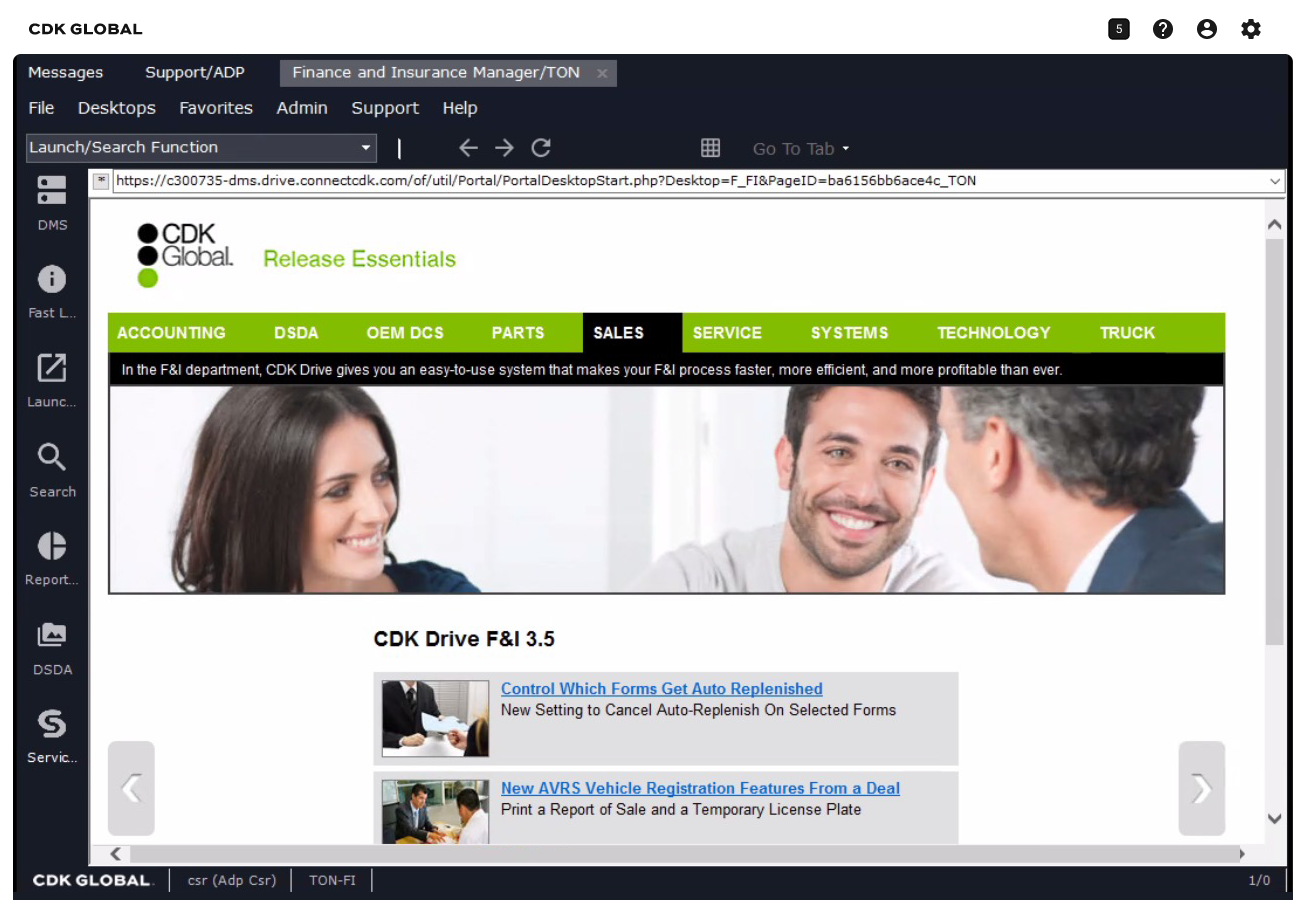Image resolution: width=1308 pixels, height=900 pixels.
Task: Go forward with the right arrow
Action: coord(504,148)
